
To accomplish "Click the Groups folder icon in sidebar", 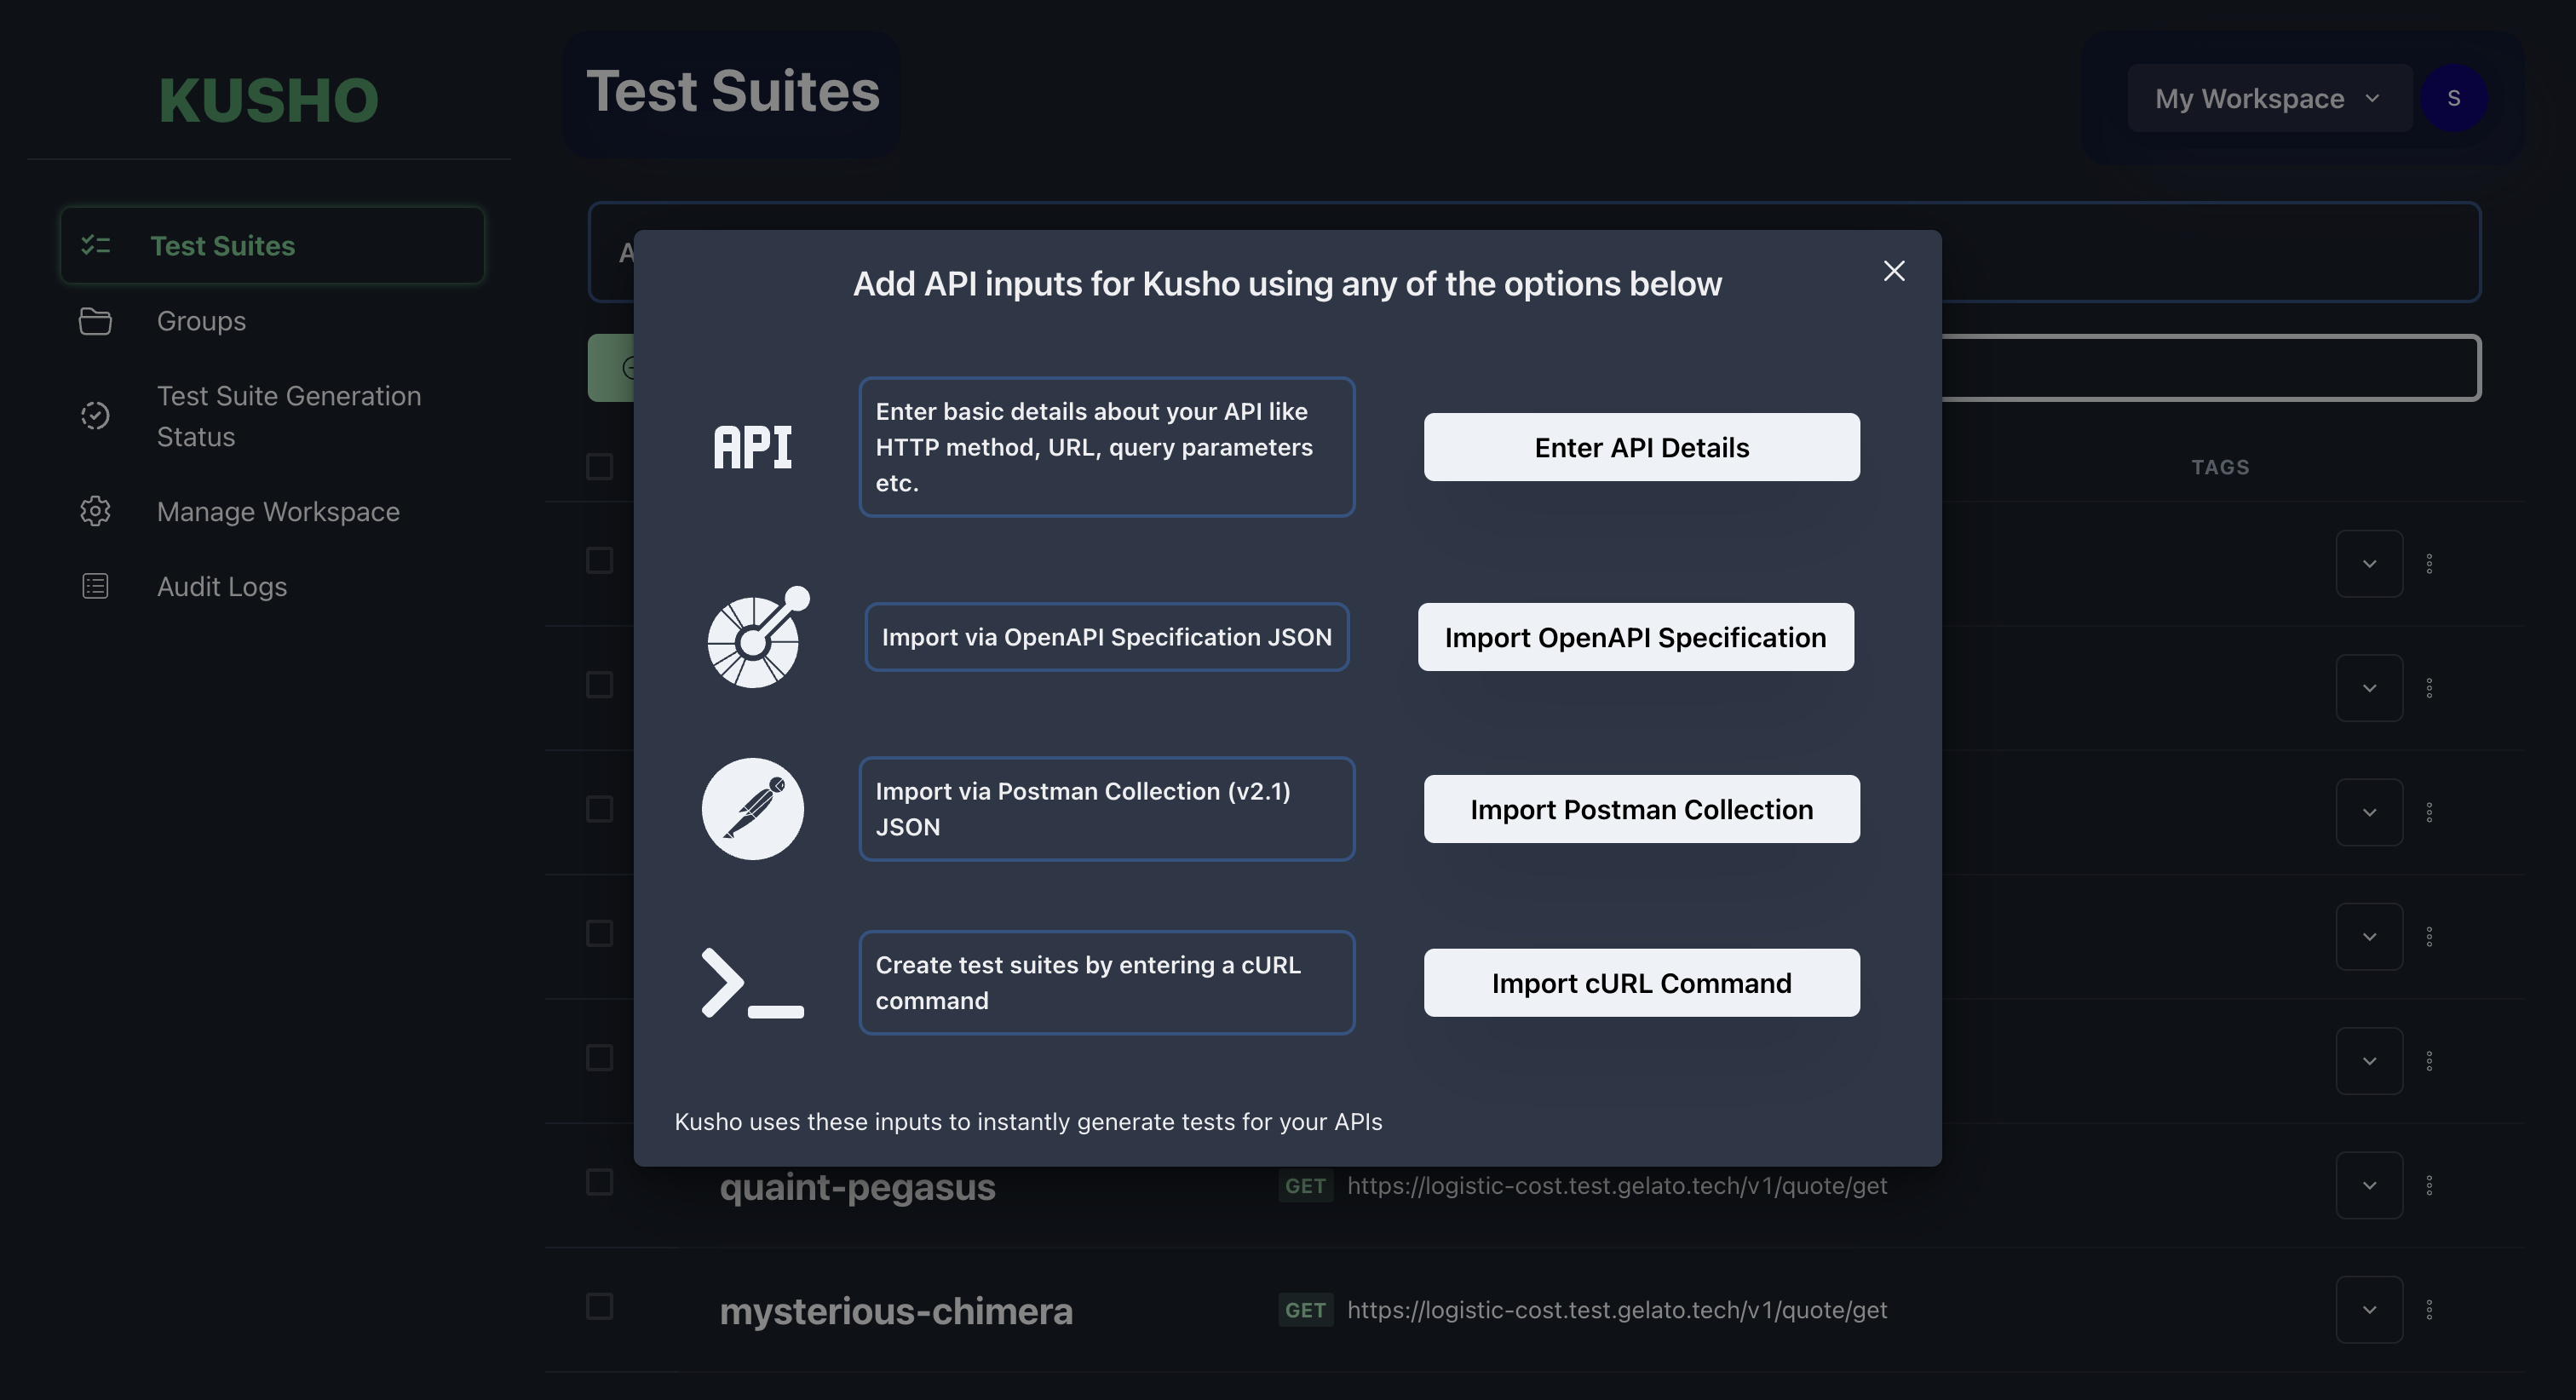I will (x=95, y=321).
